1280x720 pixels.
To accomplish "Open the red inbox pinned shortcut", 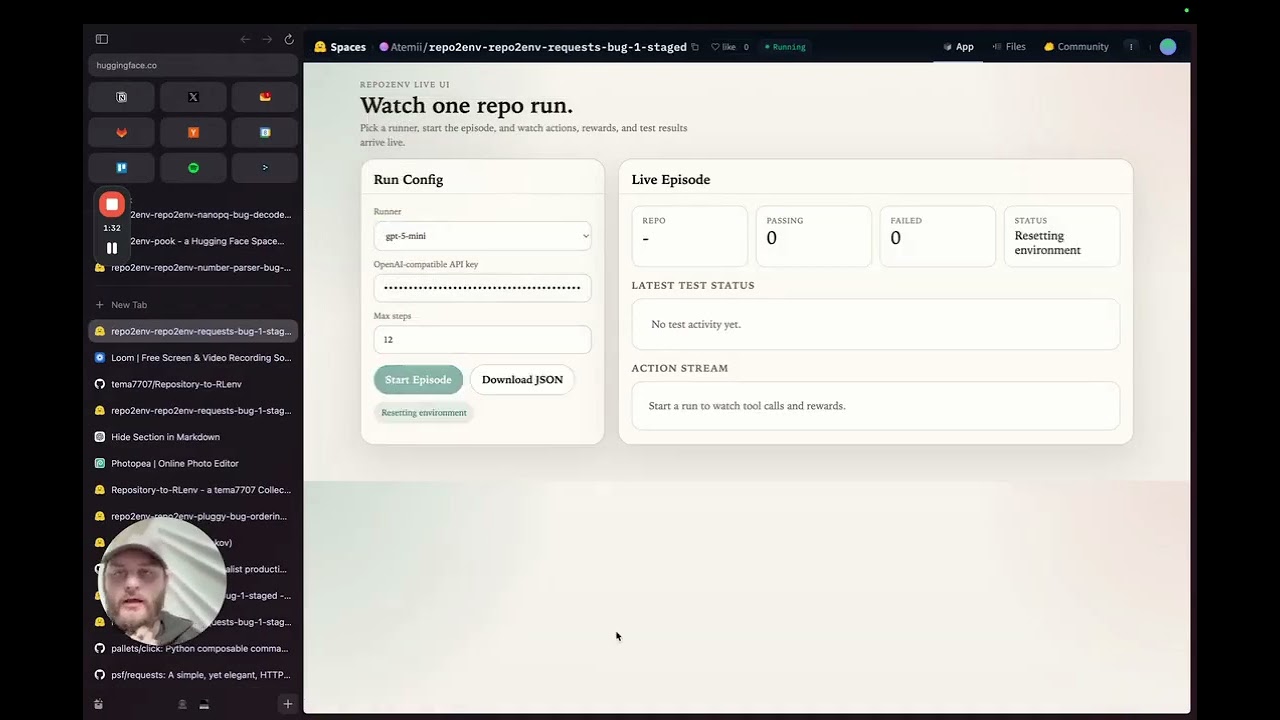I will click(265, 97).
